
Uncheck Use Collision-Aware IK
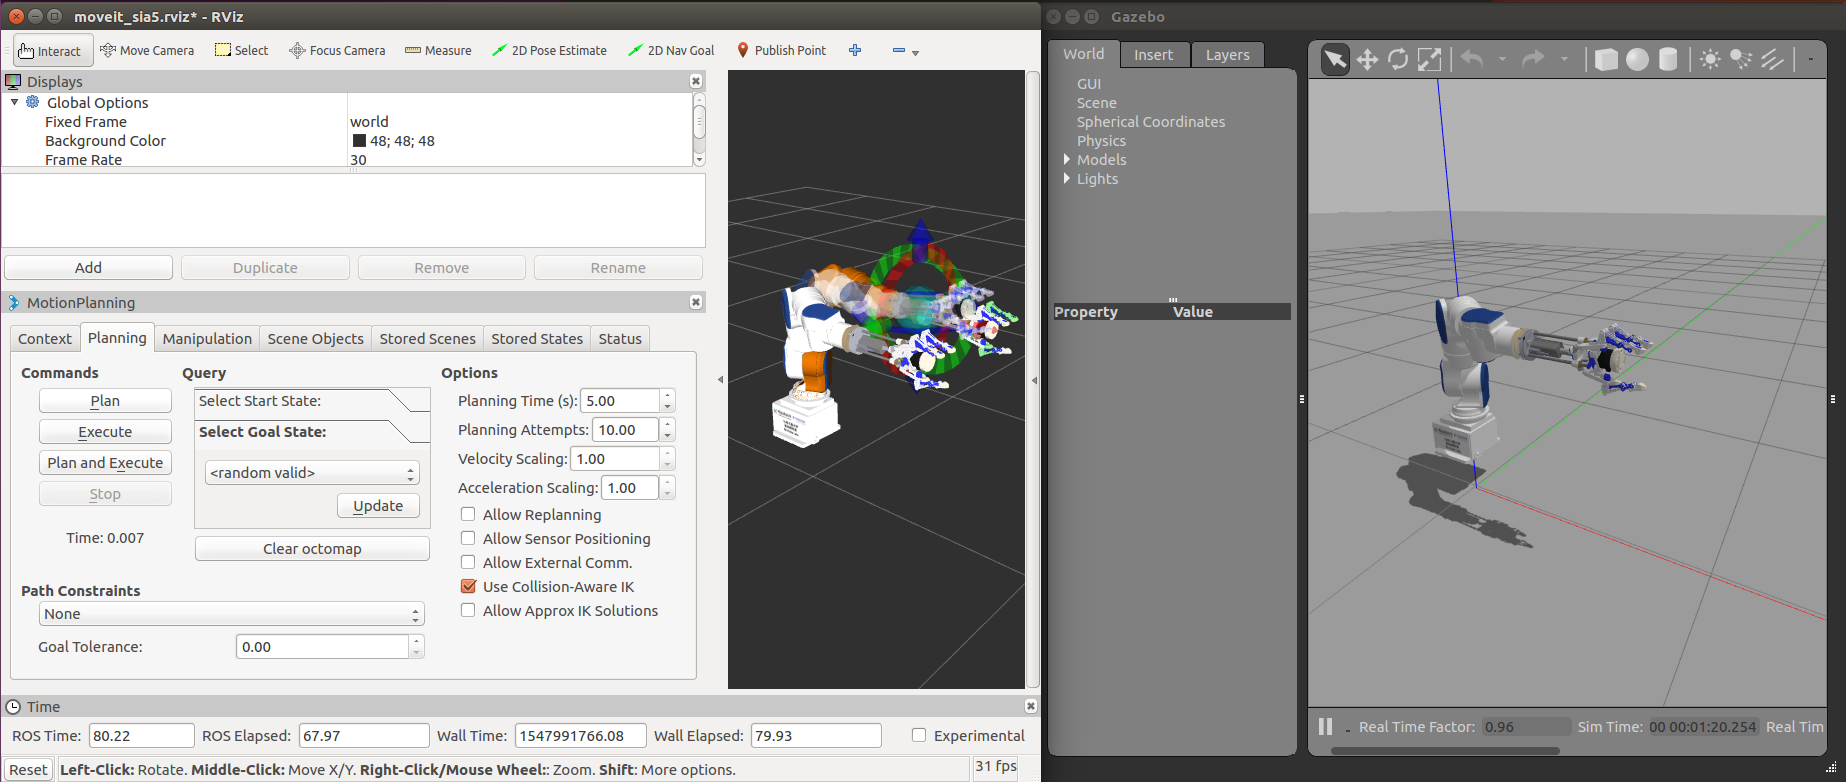click(x=468, y=586)
